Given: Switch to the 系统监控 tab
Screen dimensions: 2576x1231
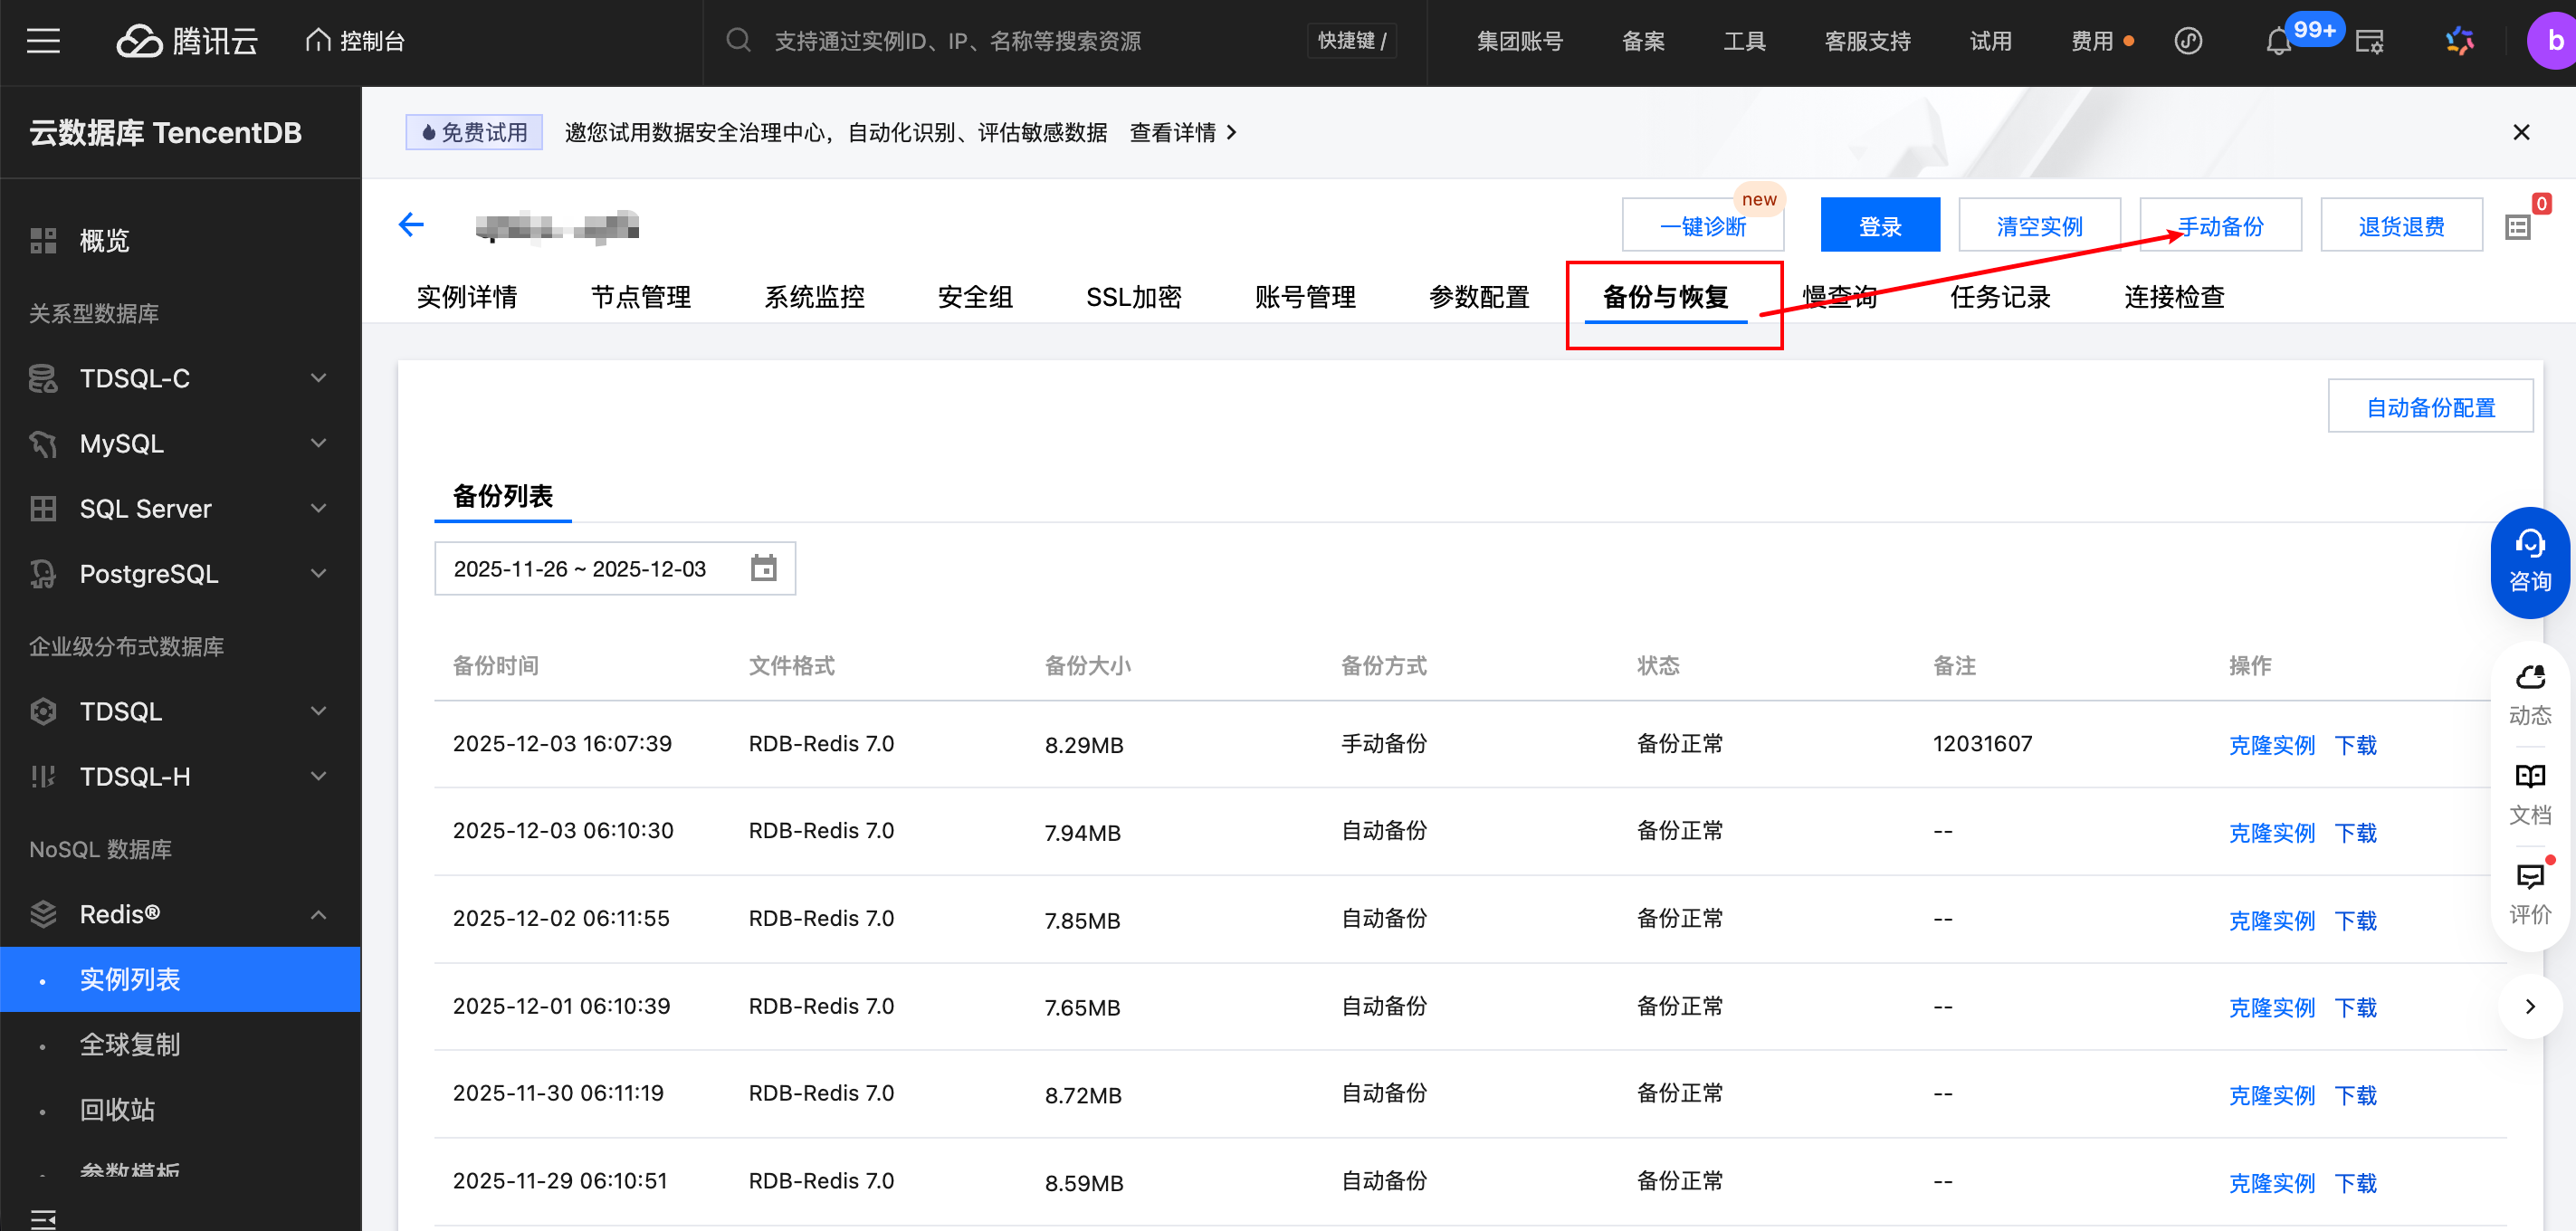Looking at the screenshot, I should pyautogui.click(x=814, y=297).
